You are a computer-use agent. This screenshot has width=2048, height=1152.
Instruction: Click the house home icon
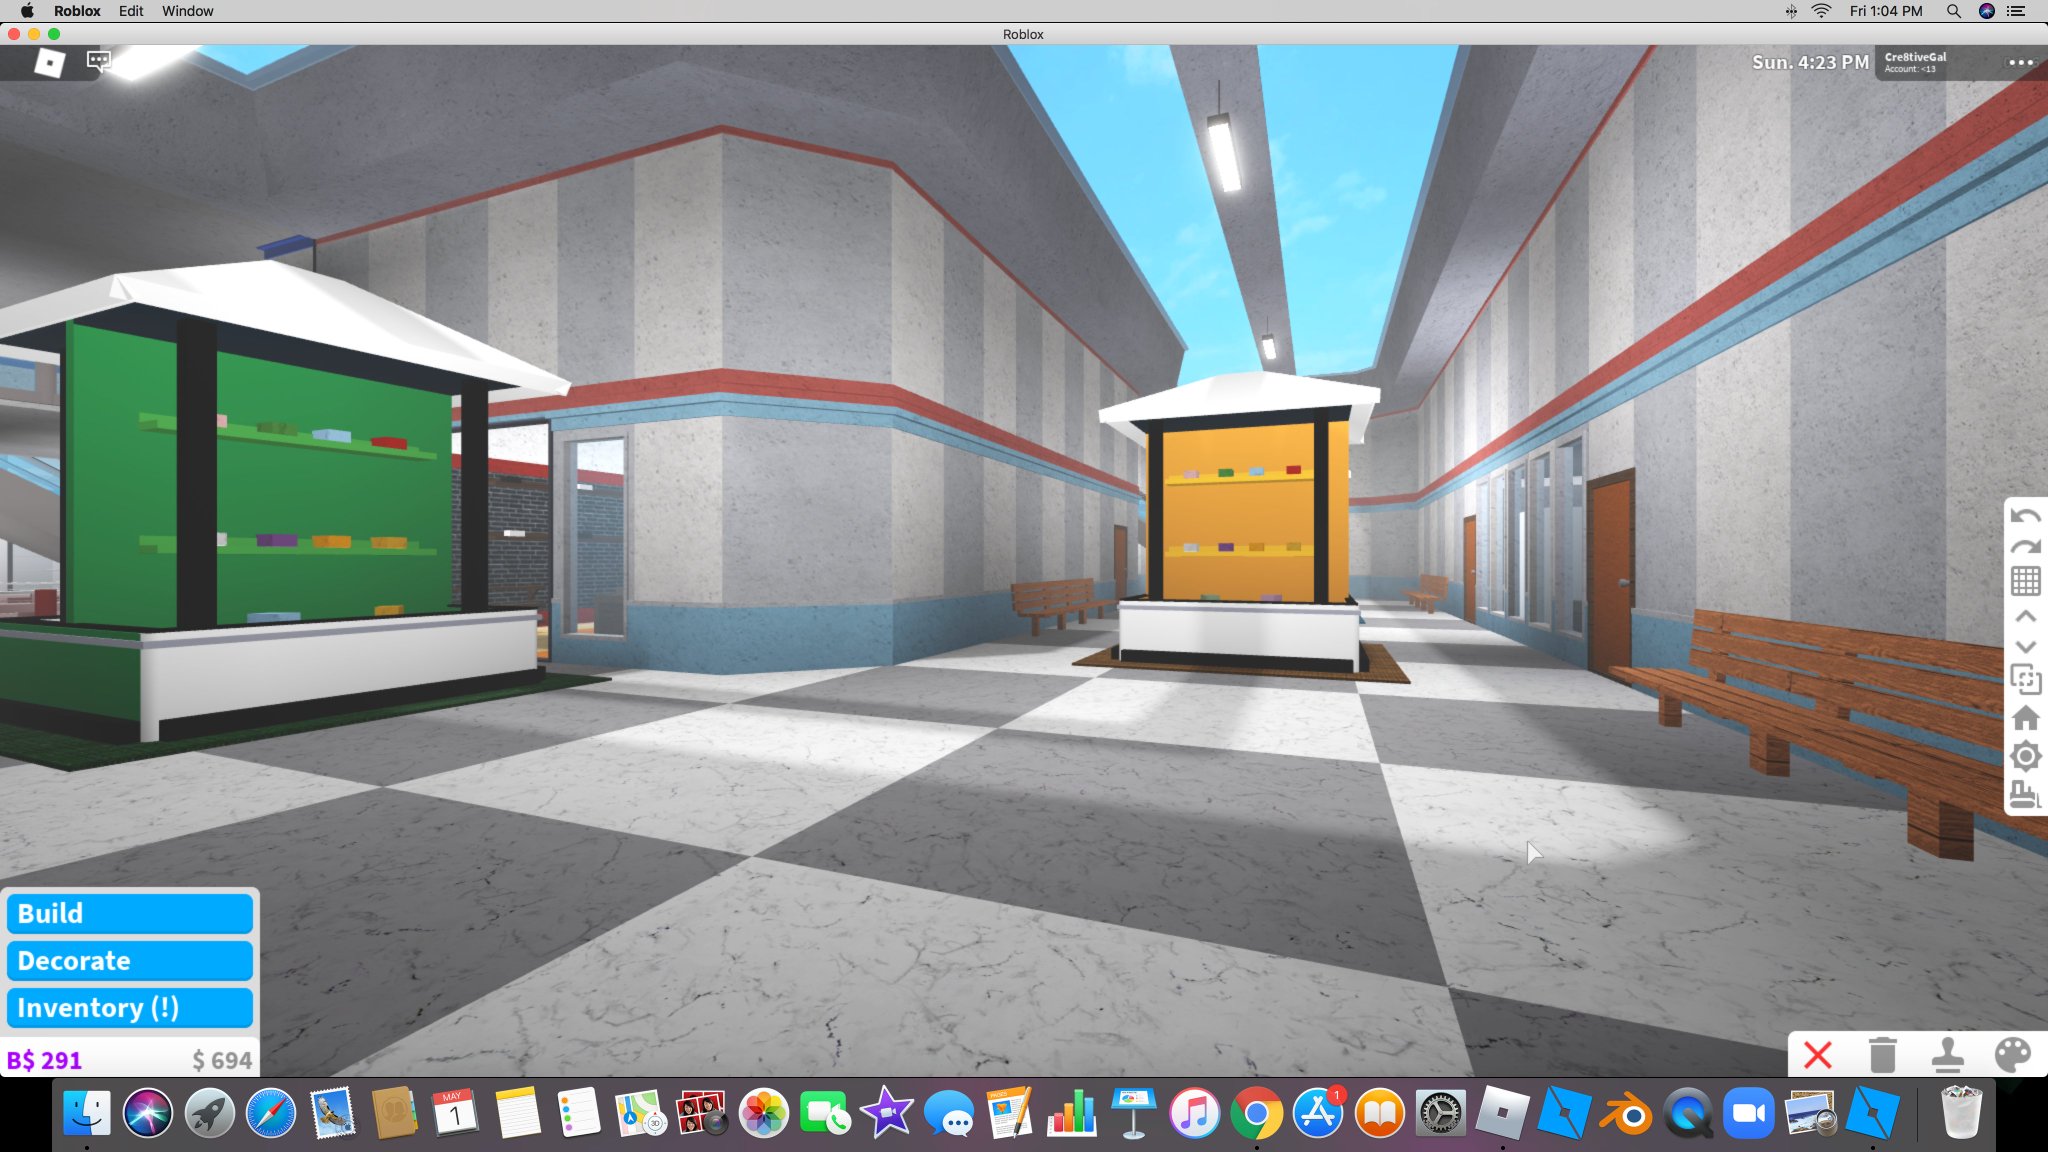click(x=2025, y=718)
